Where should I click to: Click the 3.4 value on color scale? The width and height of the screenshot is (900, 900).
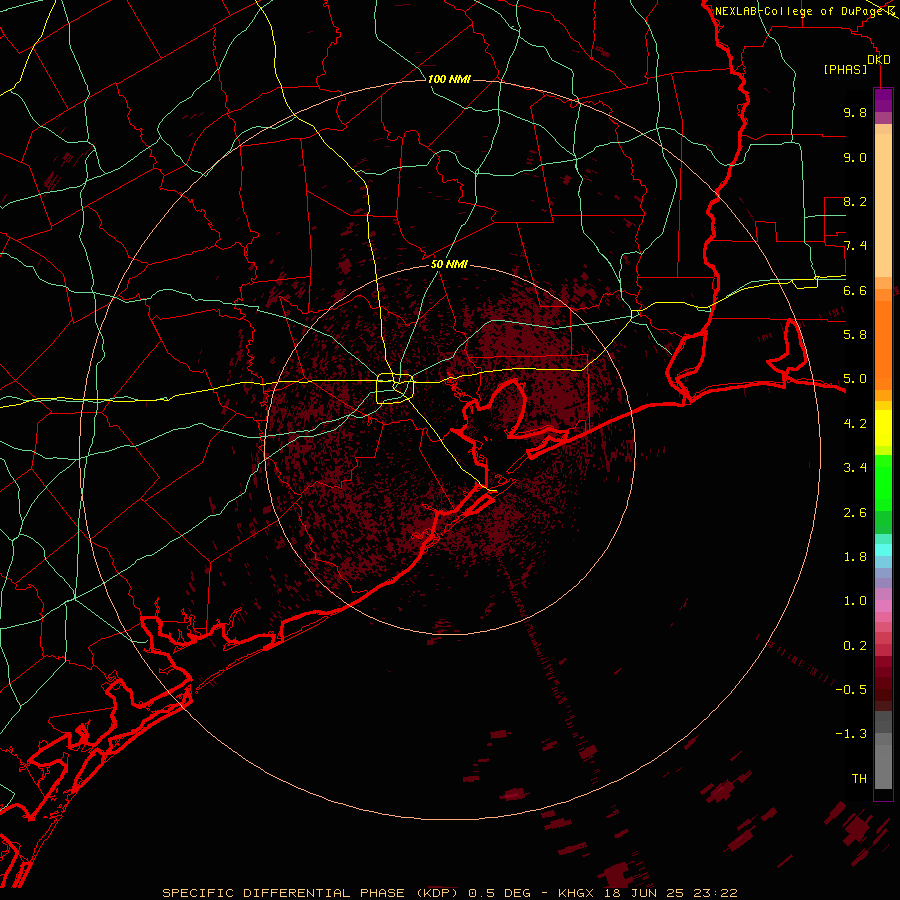tap(855, 467)
